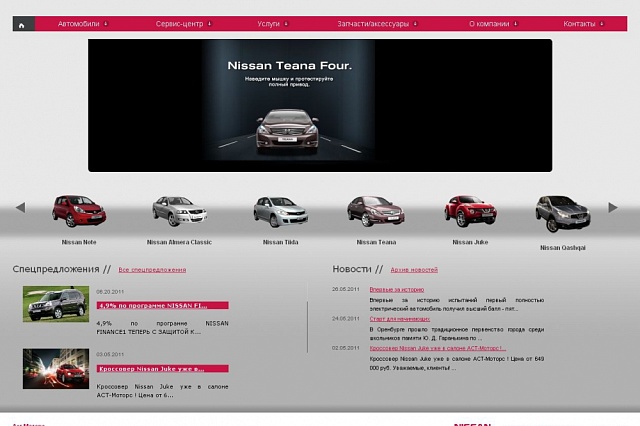The image size is (640, 426).
Task: Select the Nissan Almera Classic car image
Action: click(x=180, y=211)
